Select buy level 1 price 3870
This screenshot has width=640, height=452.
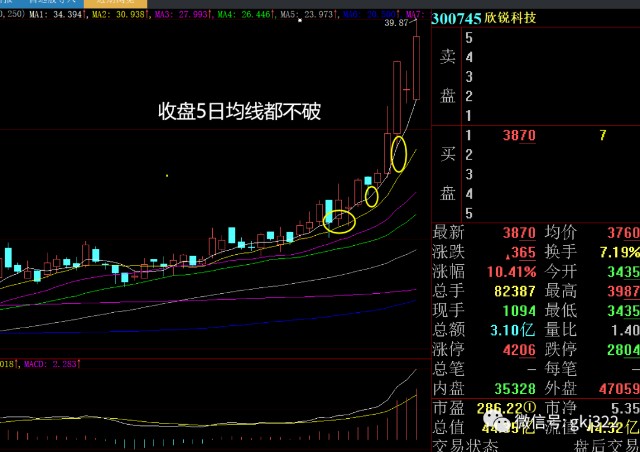pos(519,135)
